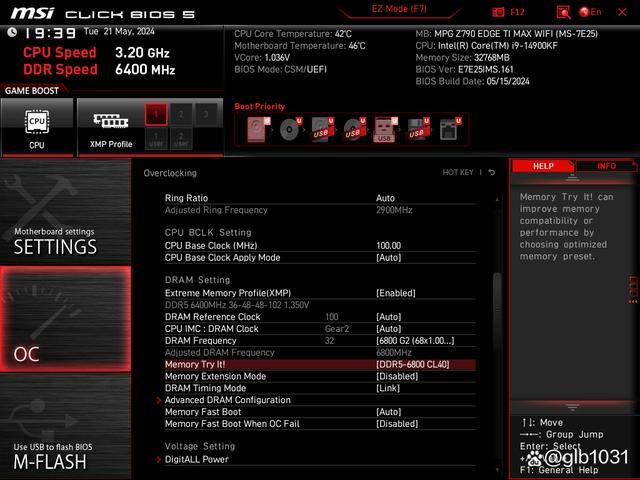640x480 pixels.
Task: Expand Advanced DRAM Configuration submenu
Action: point(227,400)
